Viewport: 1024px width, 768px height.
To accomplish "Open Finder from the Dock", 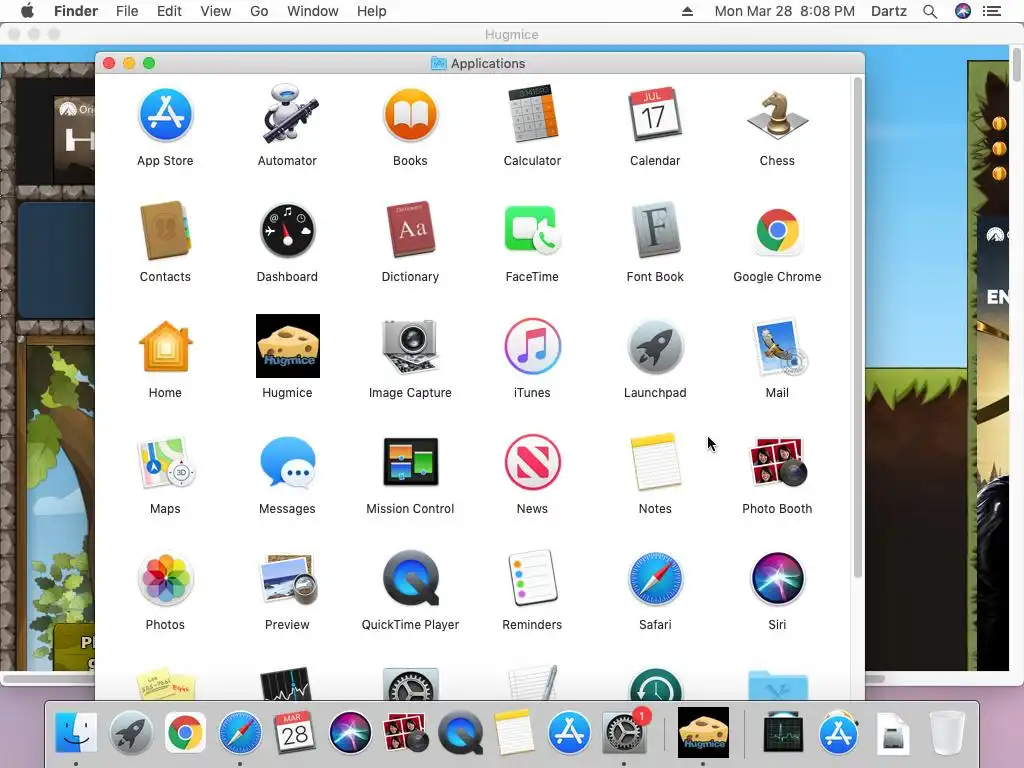I will point(76,733).
